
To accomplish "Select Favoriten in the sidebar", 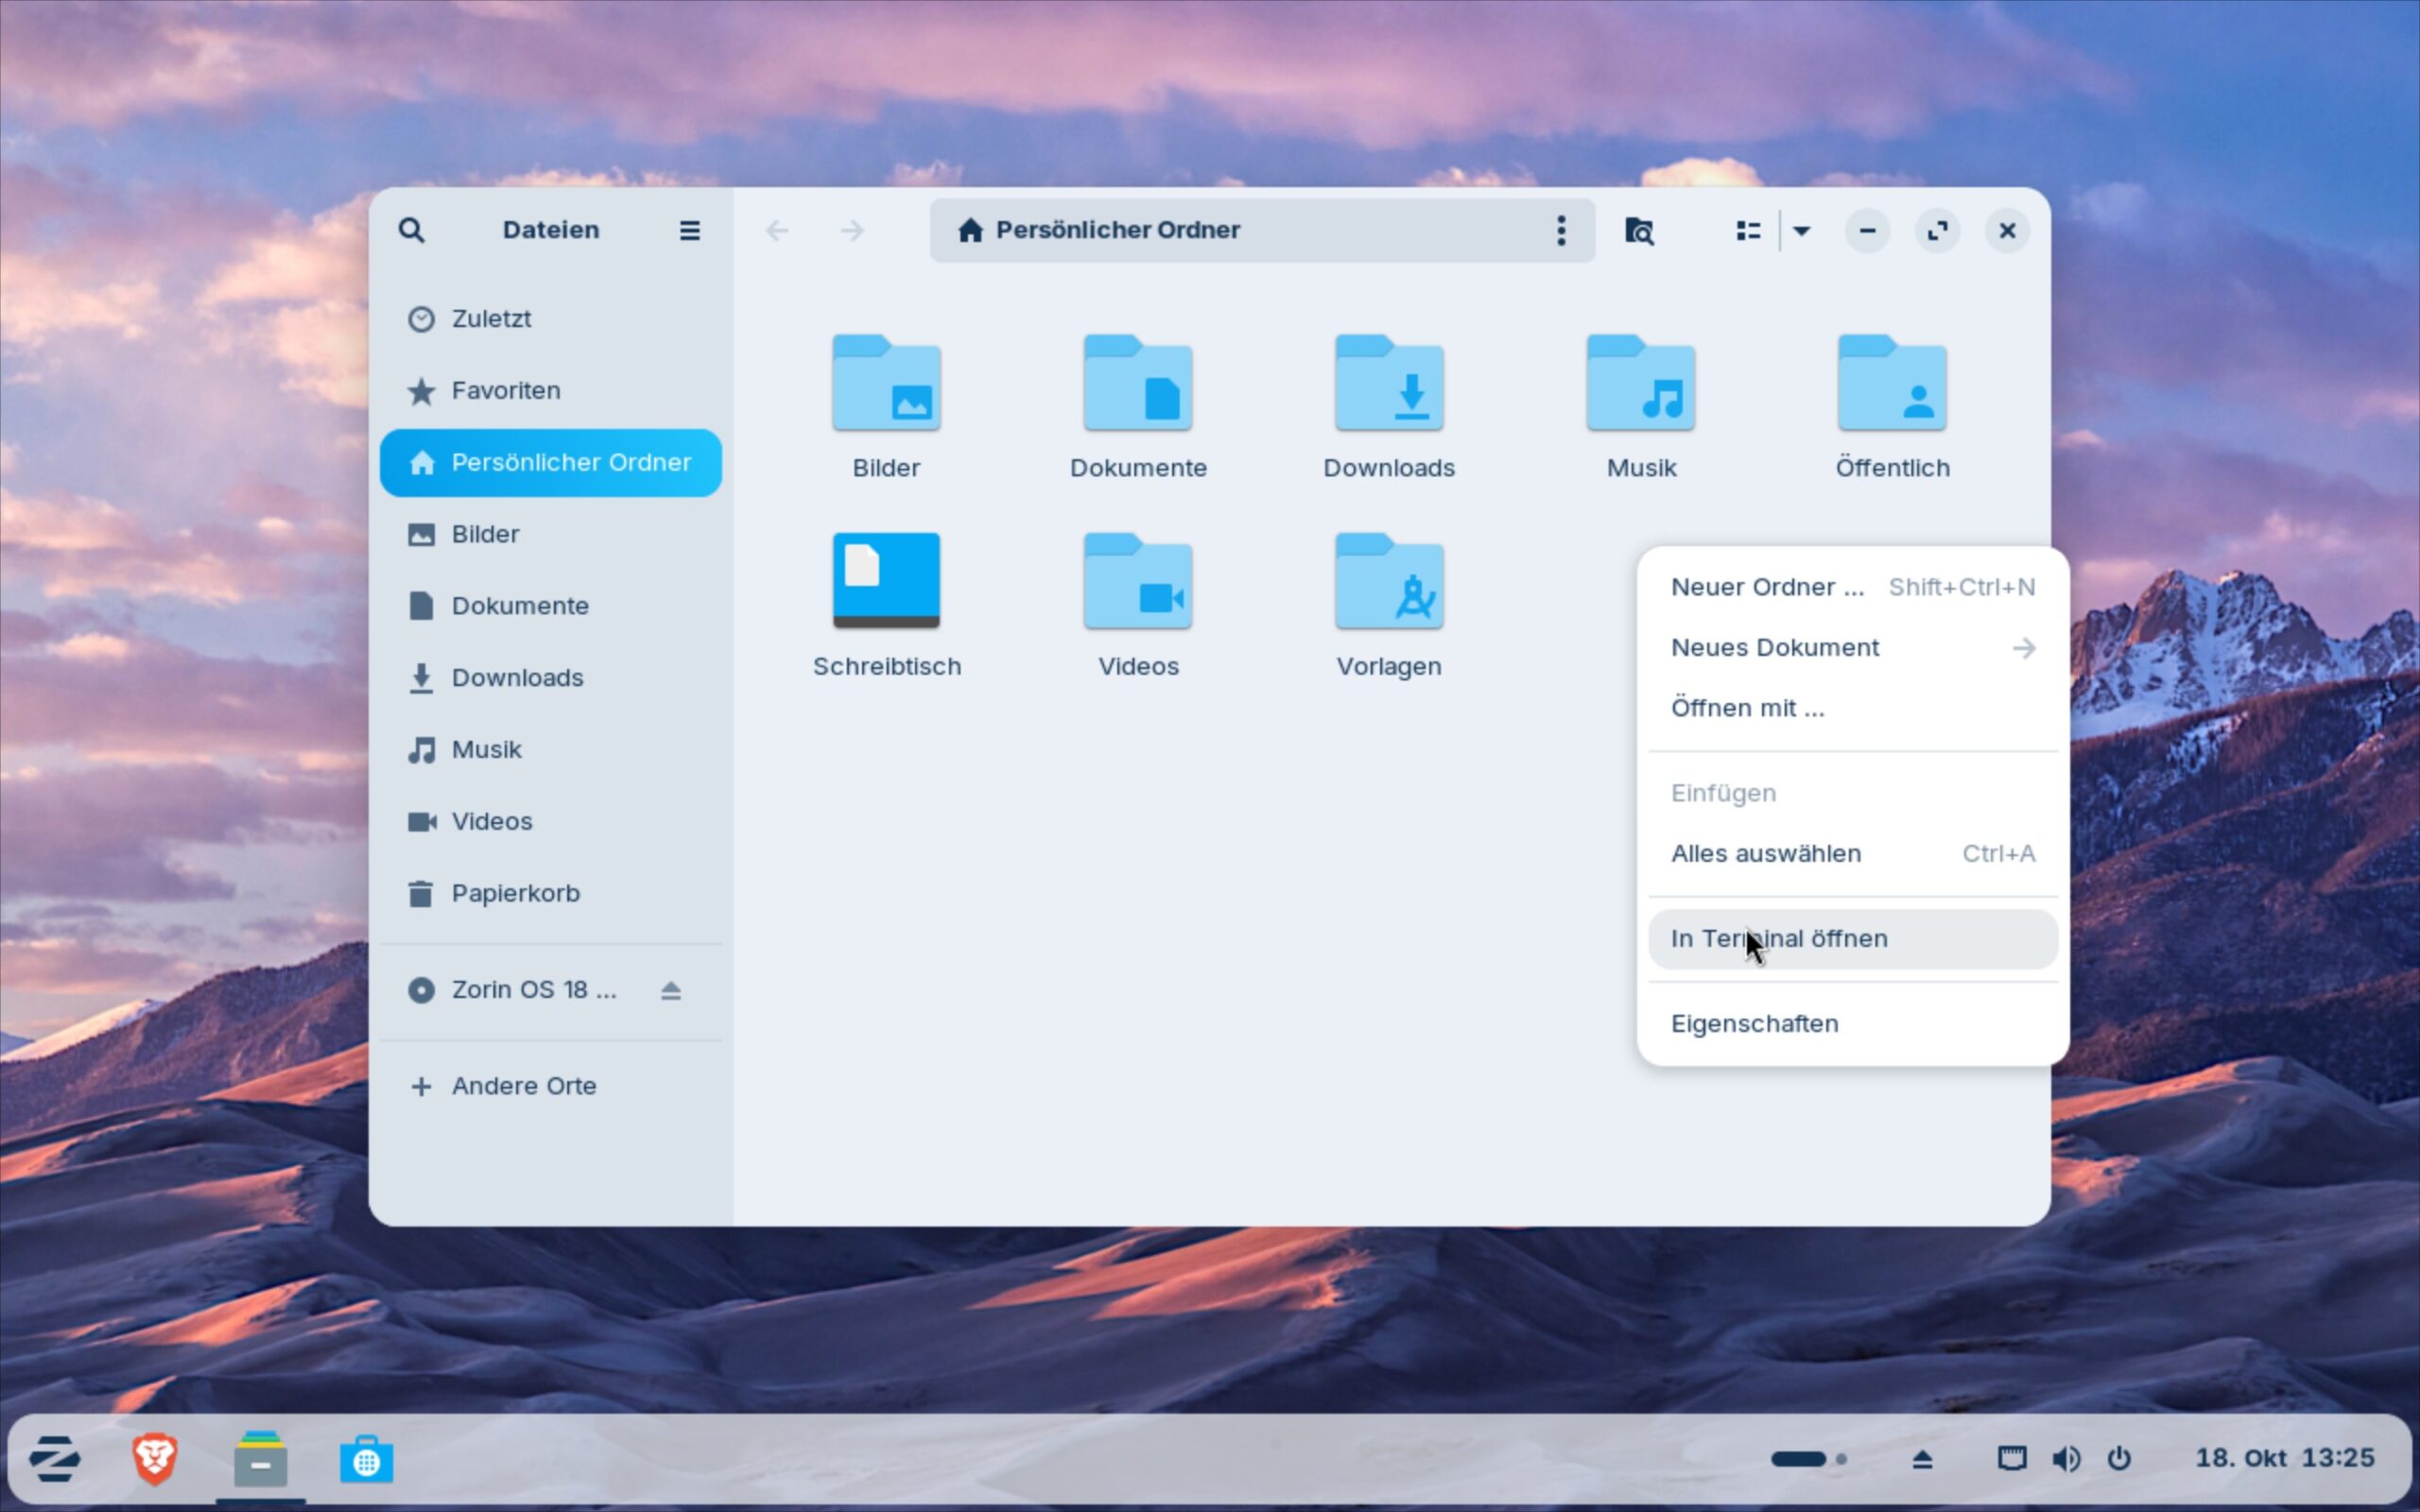I will (505, 390).
